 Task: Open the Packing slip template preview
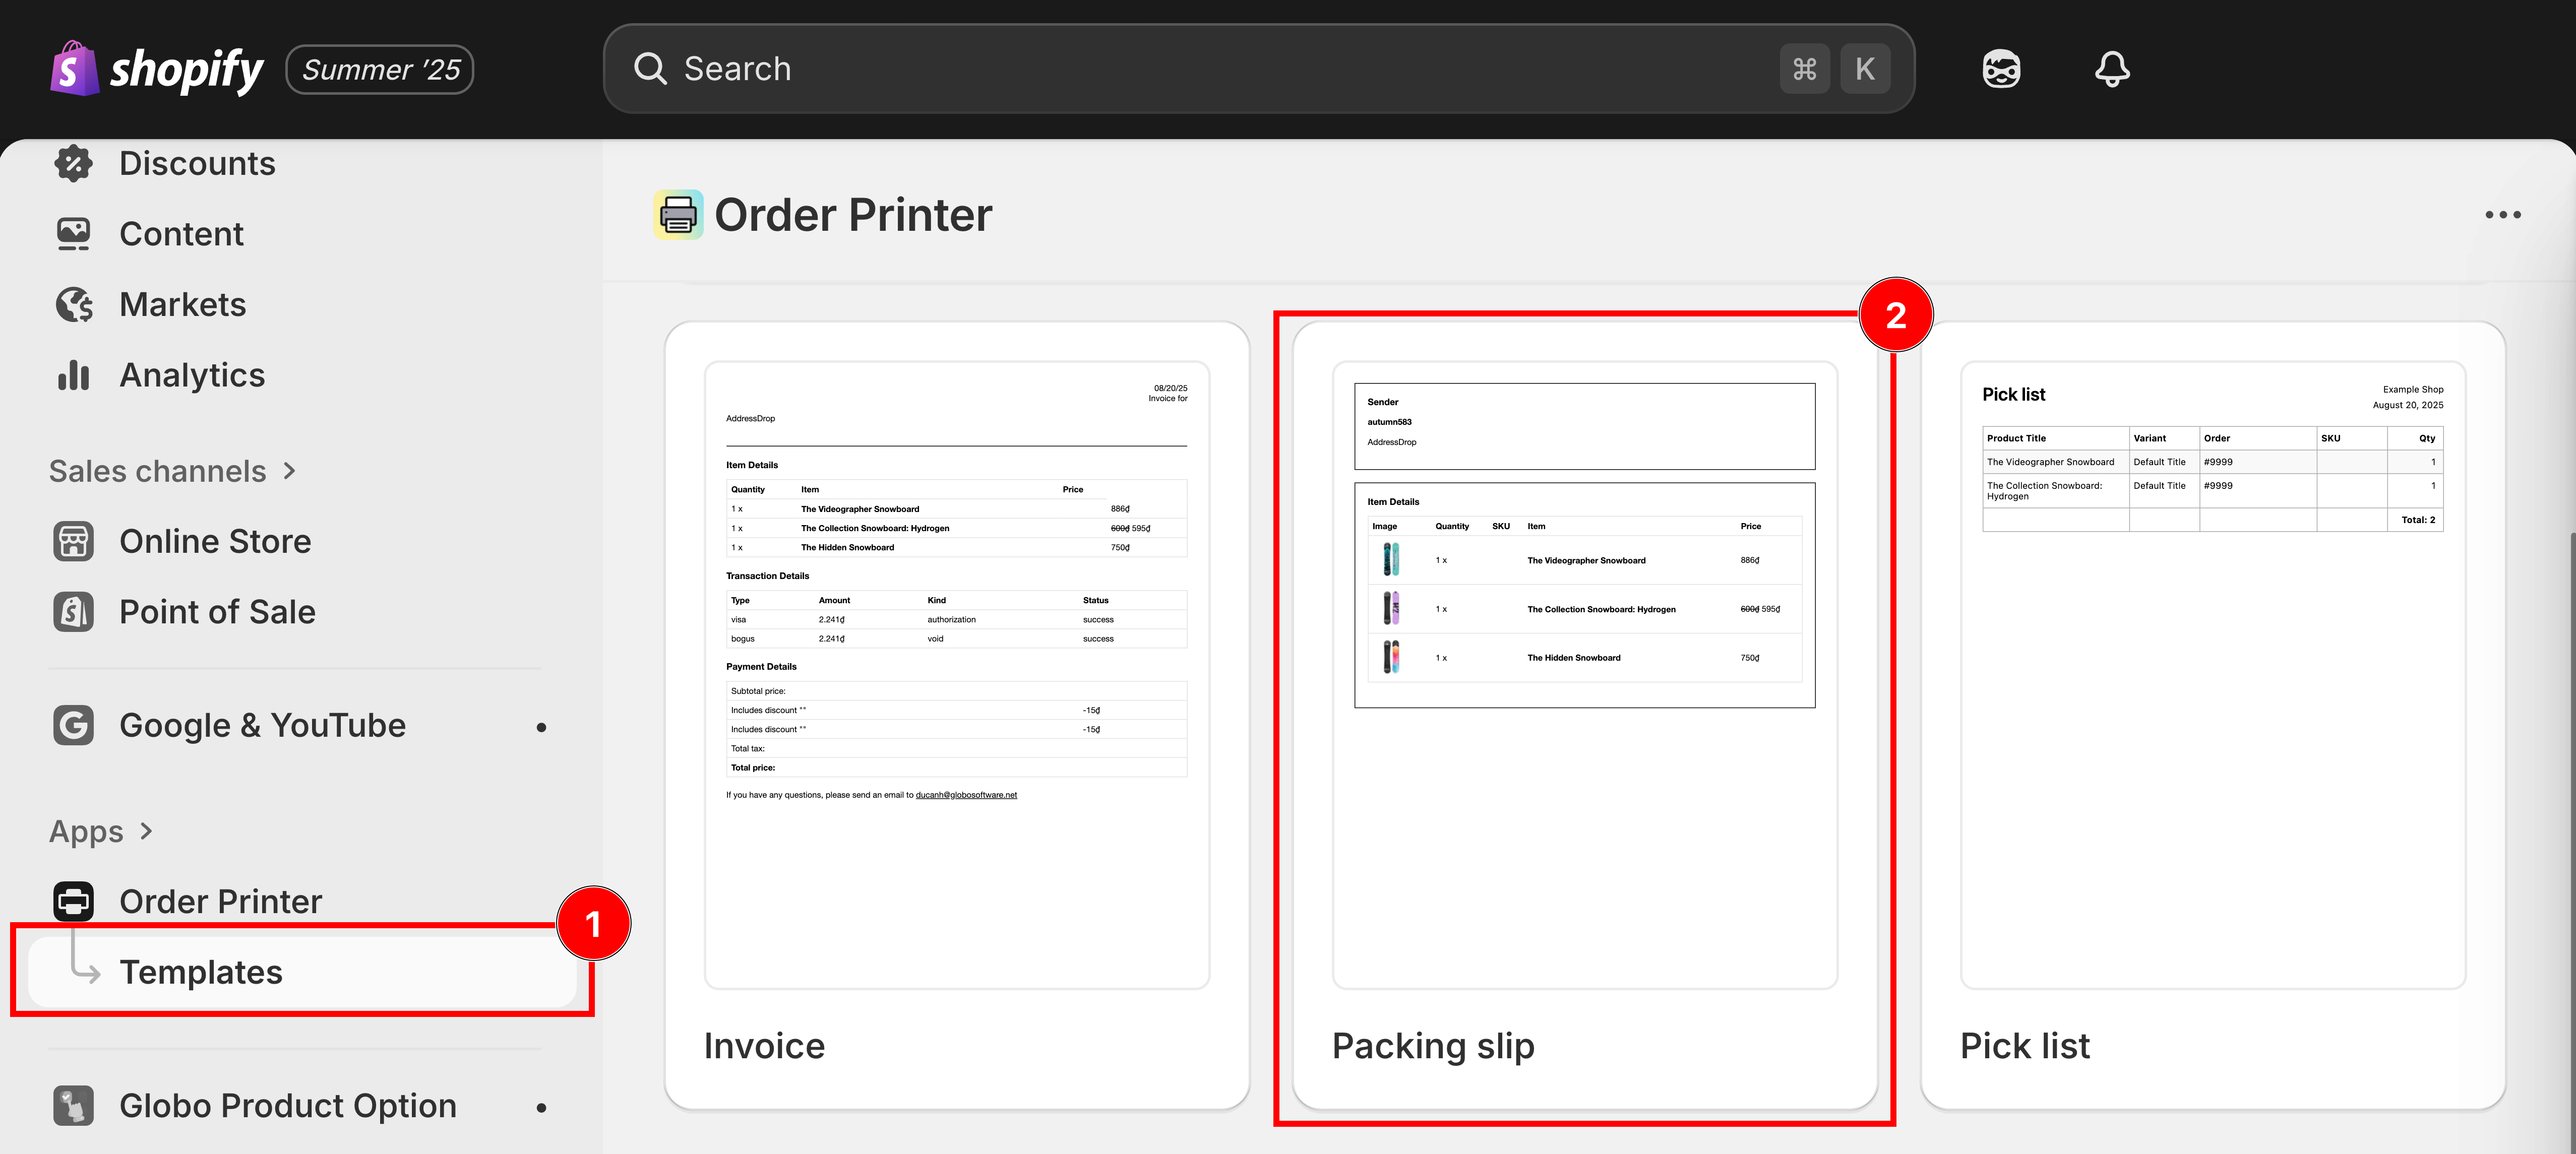tap(1584, 675)
